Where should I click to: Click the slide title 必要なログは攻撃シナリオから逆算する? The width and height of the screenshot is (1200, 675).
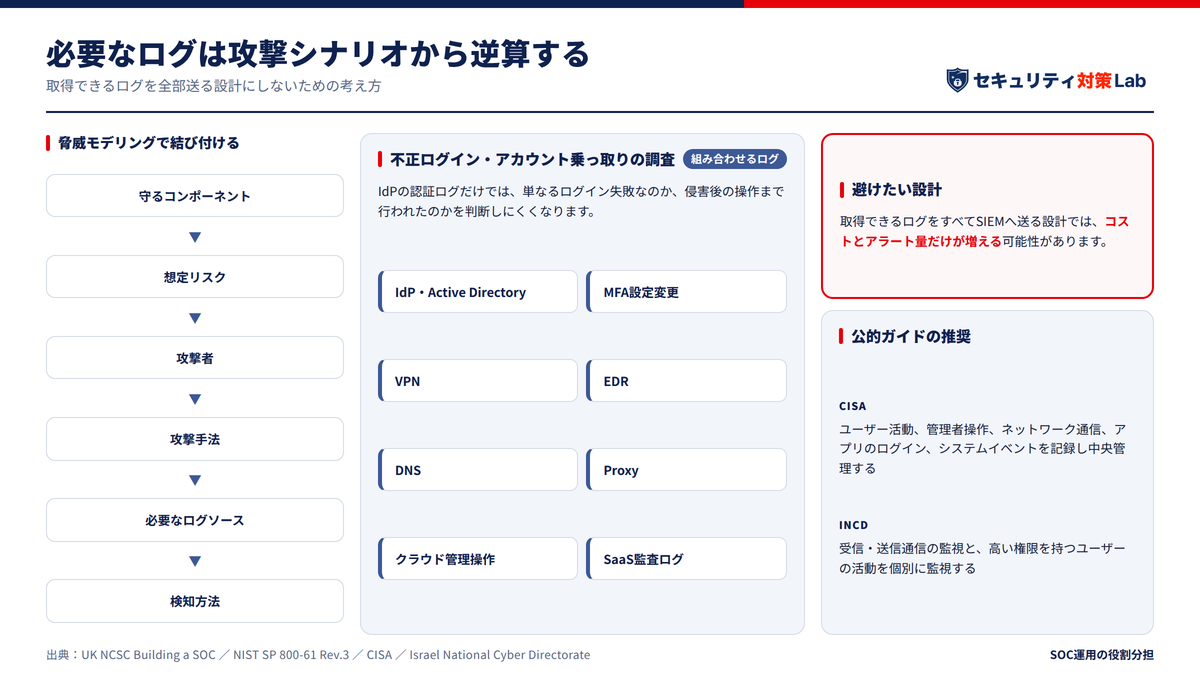[317, 52]
